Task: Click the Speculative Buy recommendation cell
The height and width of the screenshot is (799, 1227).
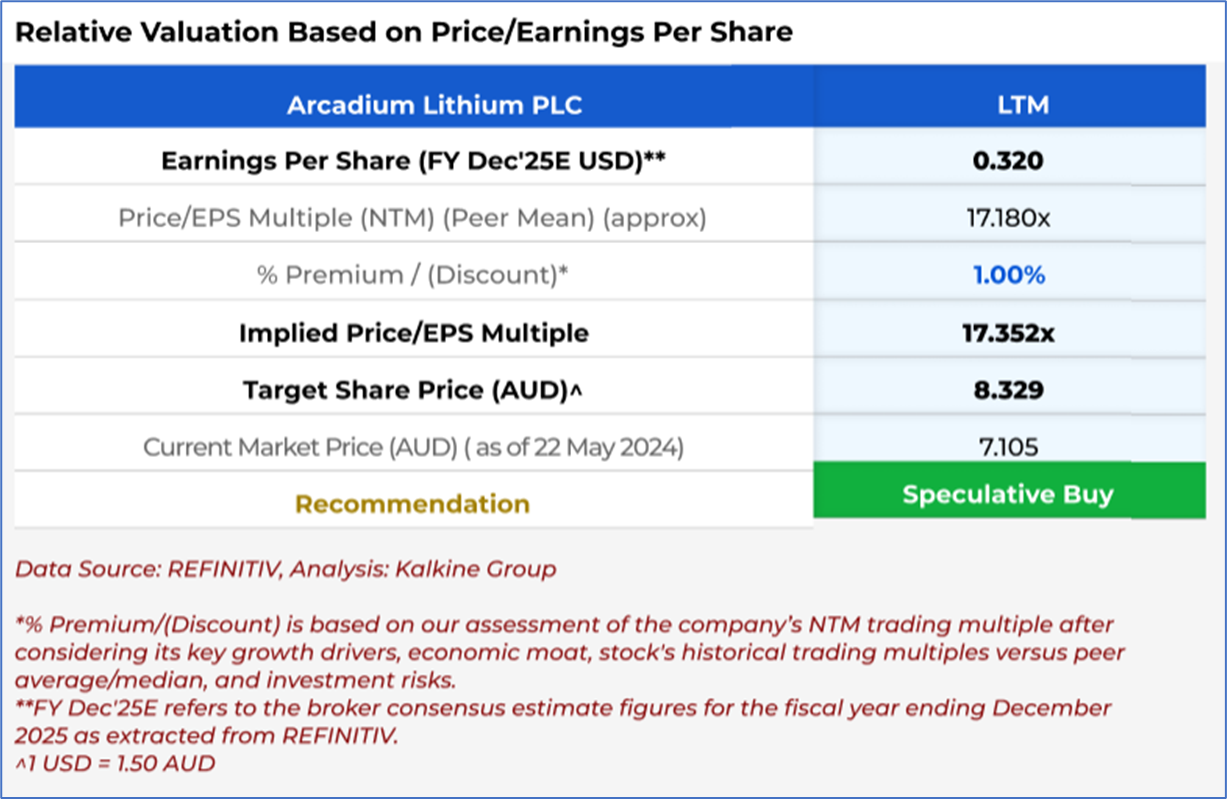Action: click(x=1008, y=494)
